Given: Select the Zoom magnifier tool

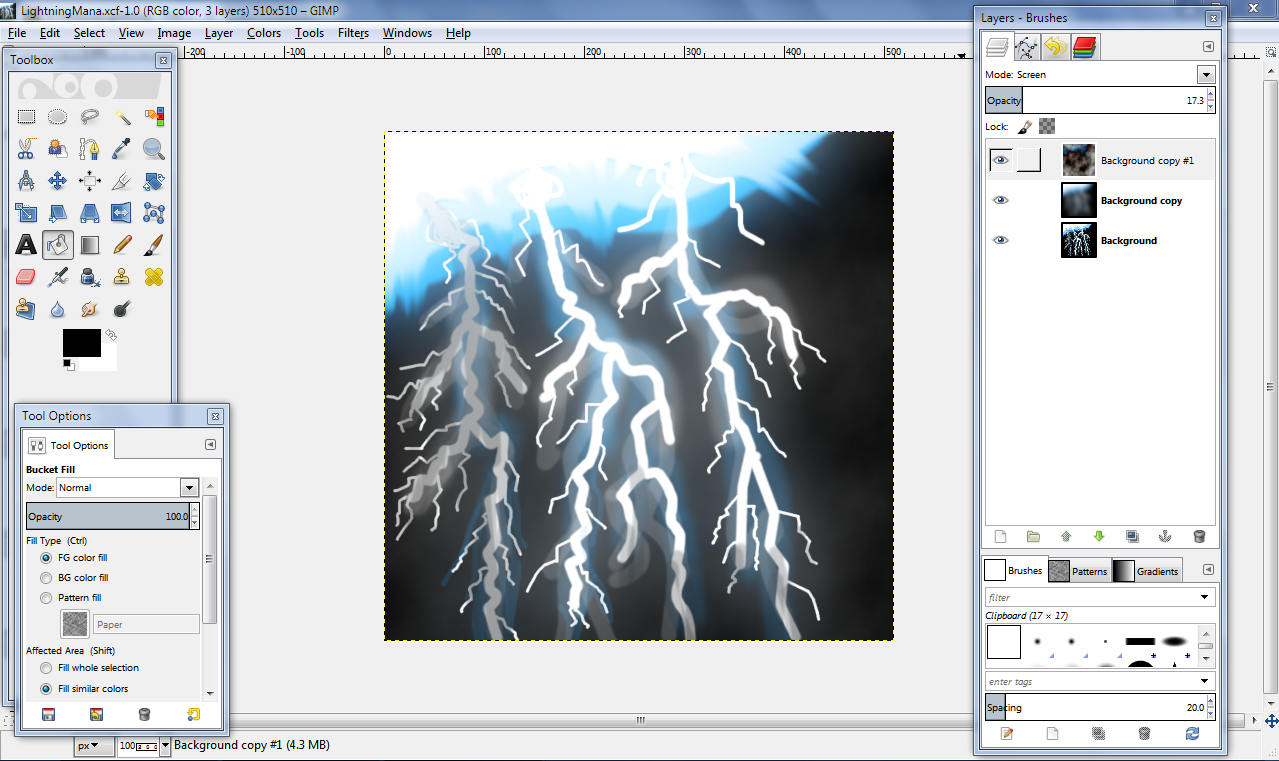Looking at the screenshot, I should (154, 149).
